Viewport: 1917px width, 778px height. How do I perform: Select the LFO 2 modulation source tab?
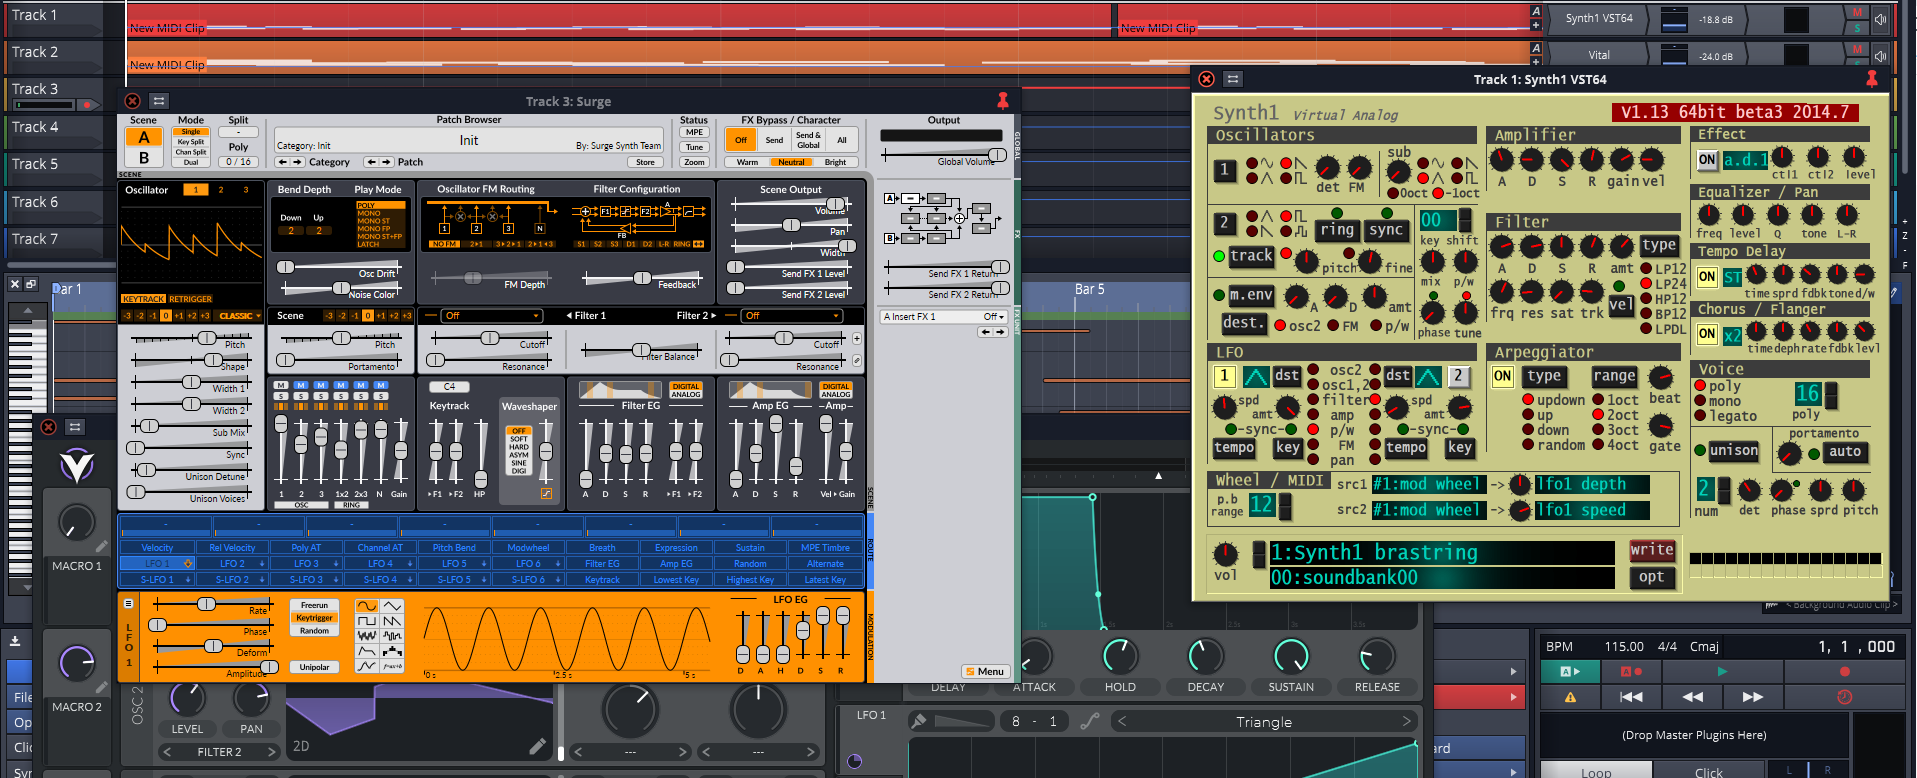[232, 564]
